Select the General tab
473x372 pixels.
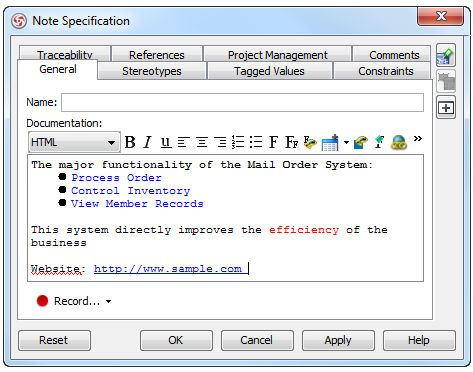(58, 69)
